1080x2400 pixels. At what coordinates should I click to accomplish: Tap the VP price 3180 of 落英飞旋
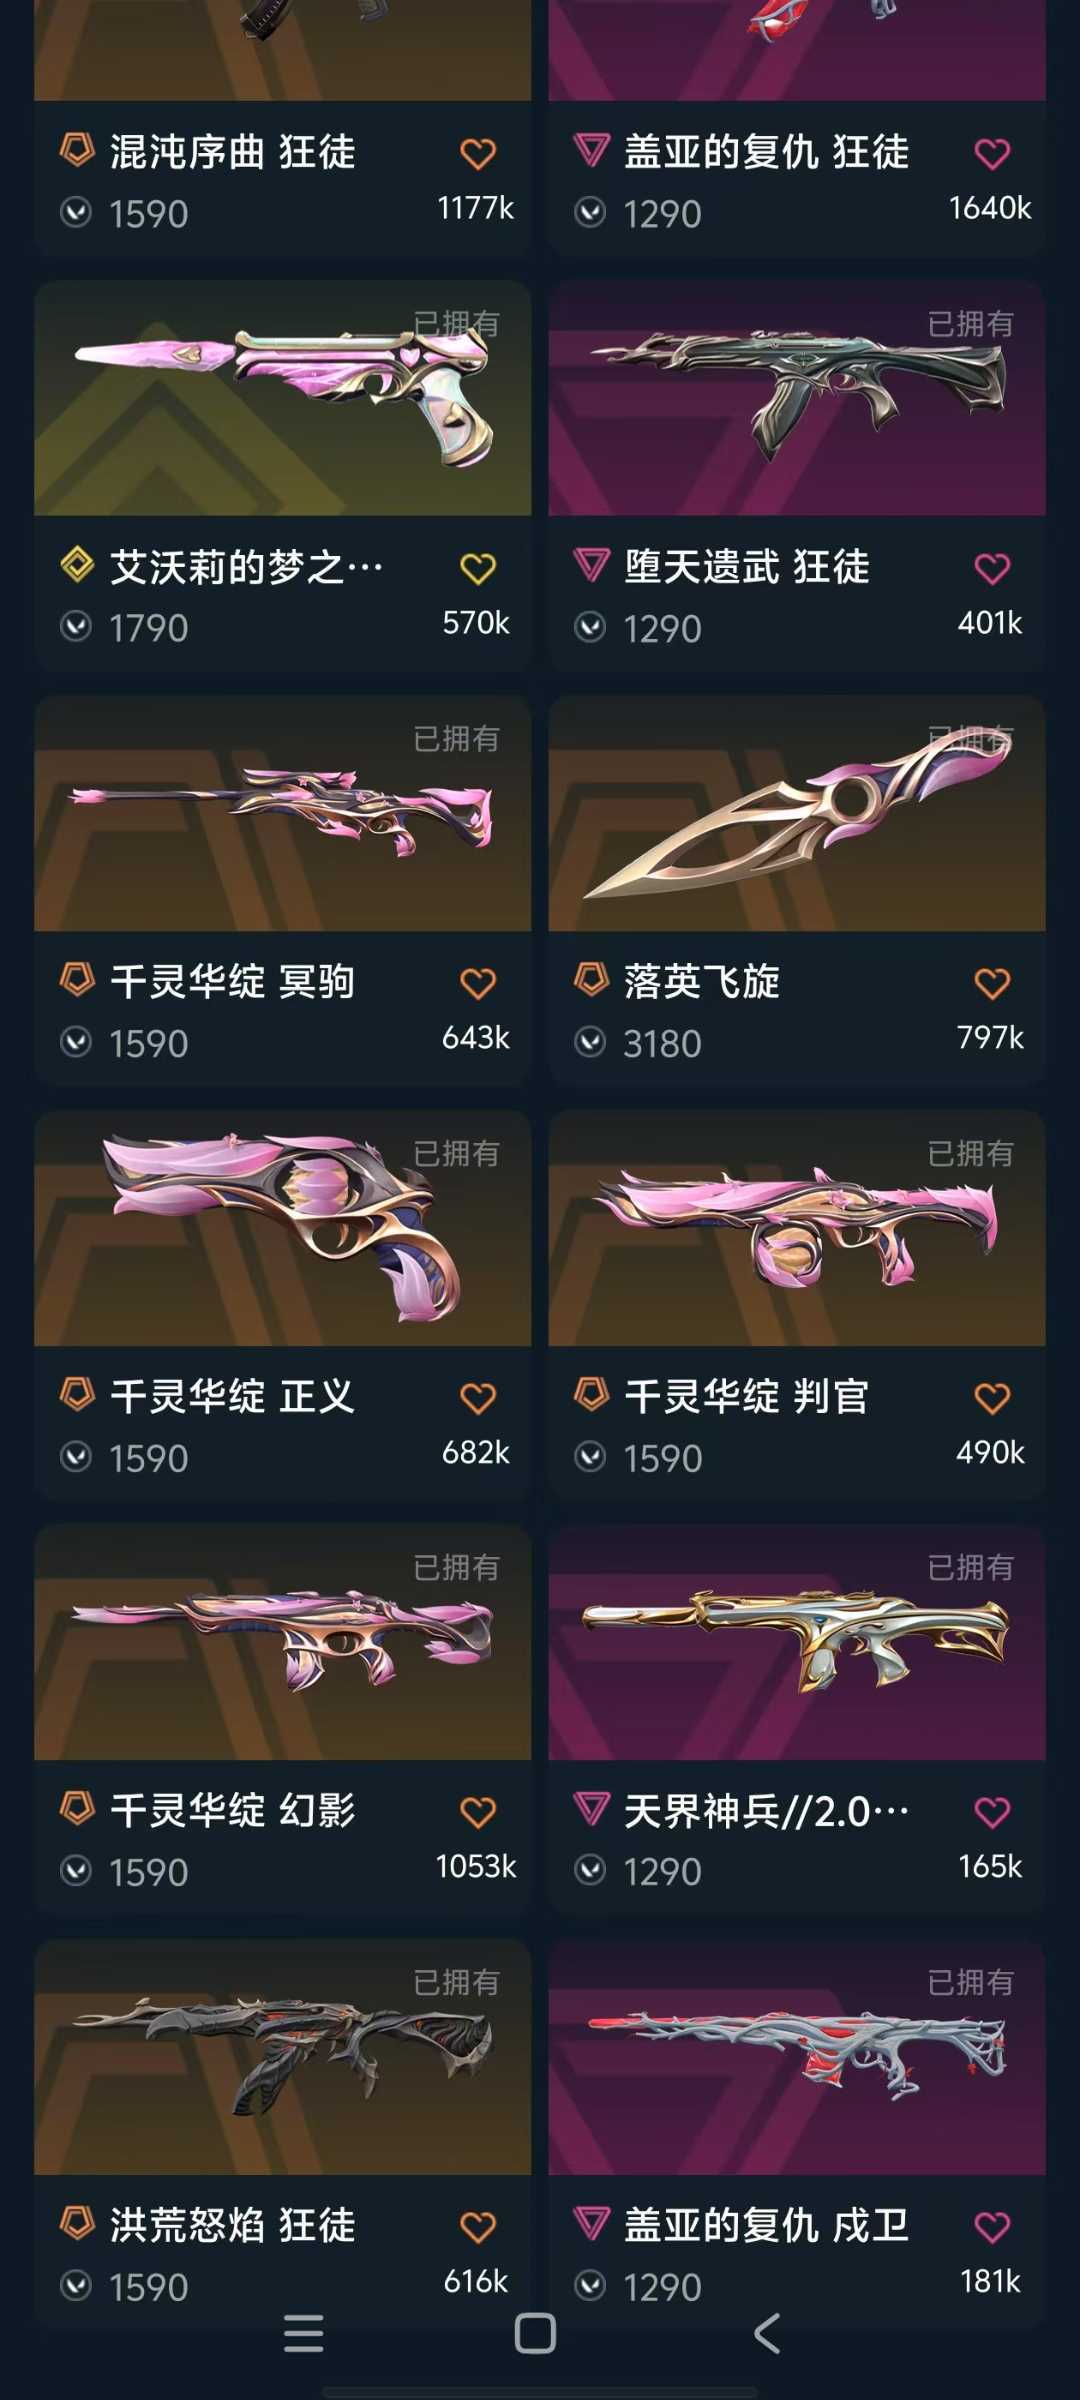pyautogui.click(x=662, y=1043)
